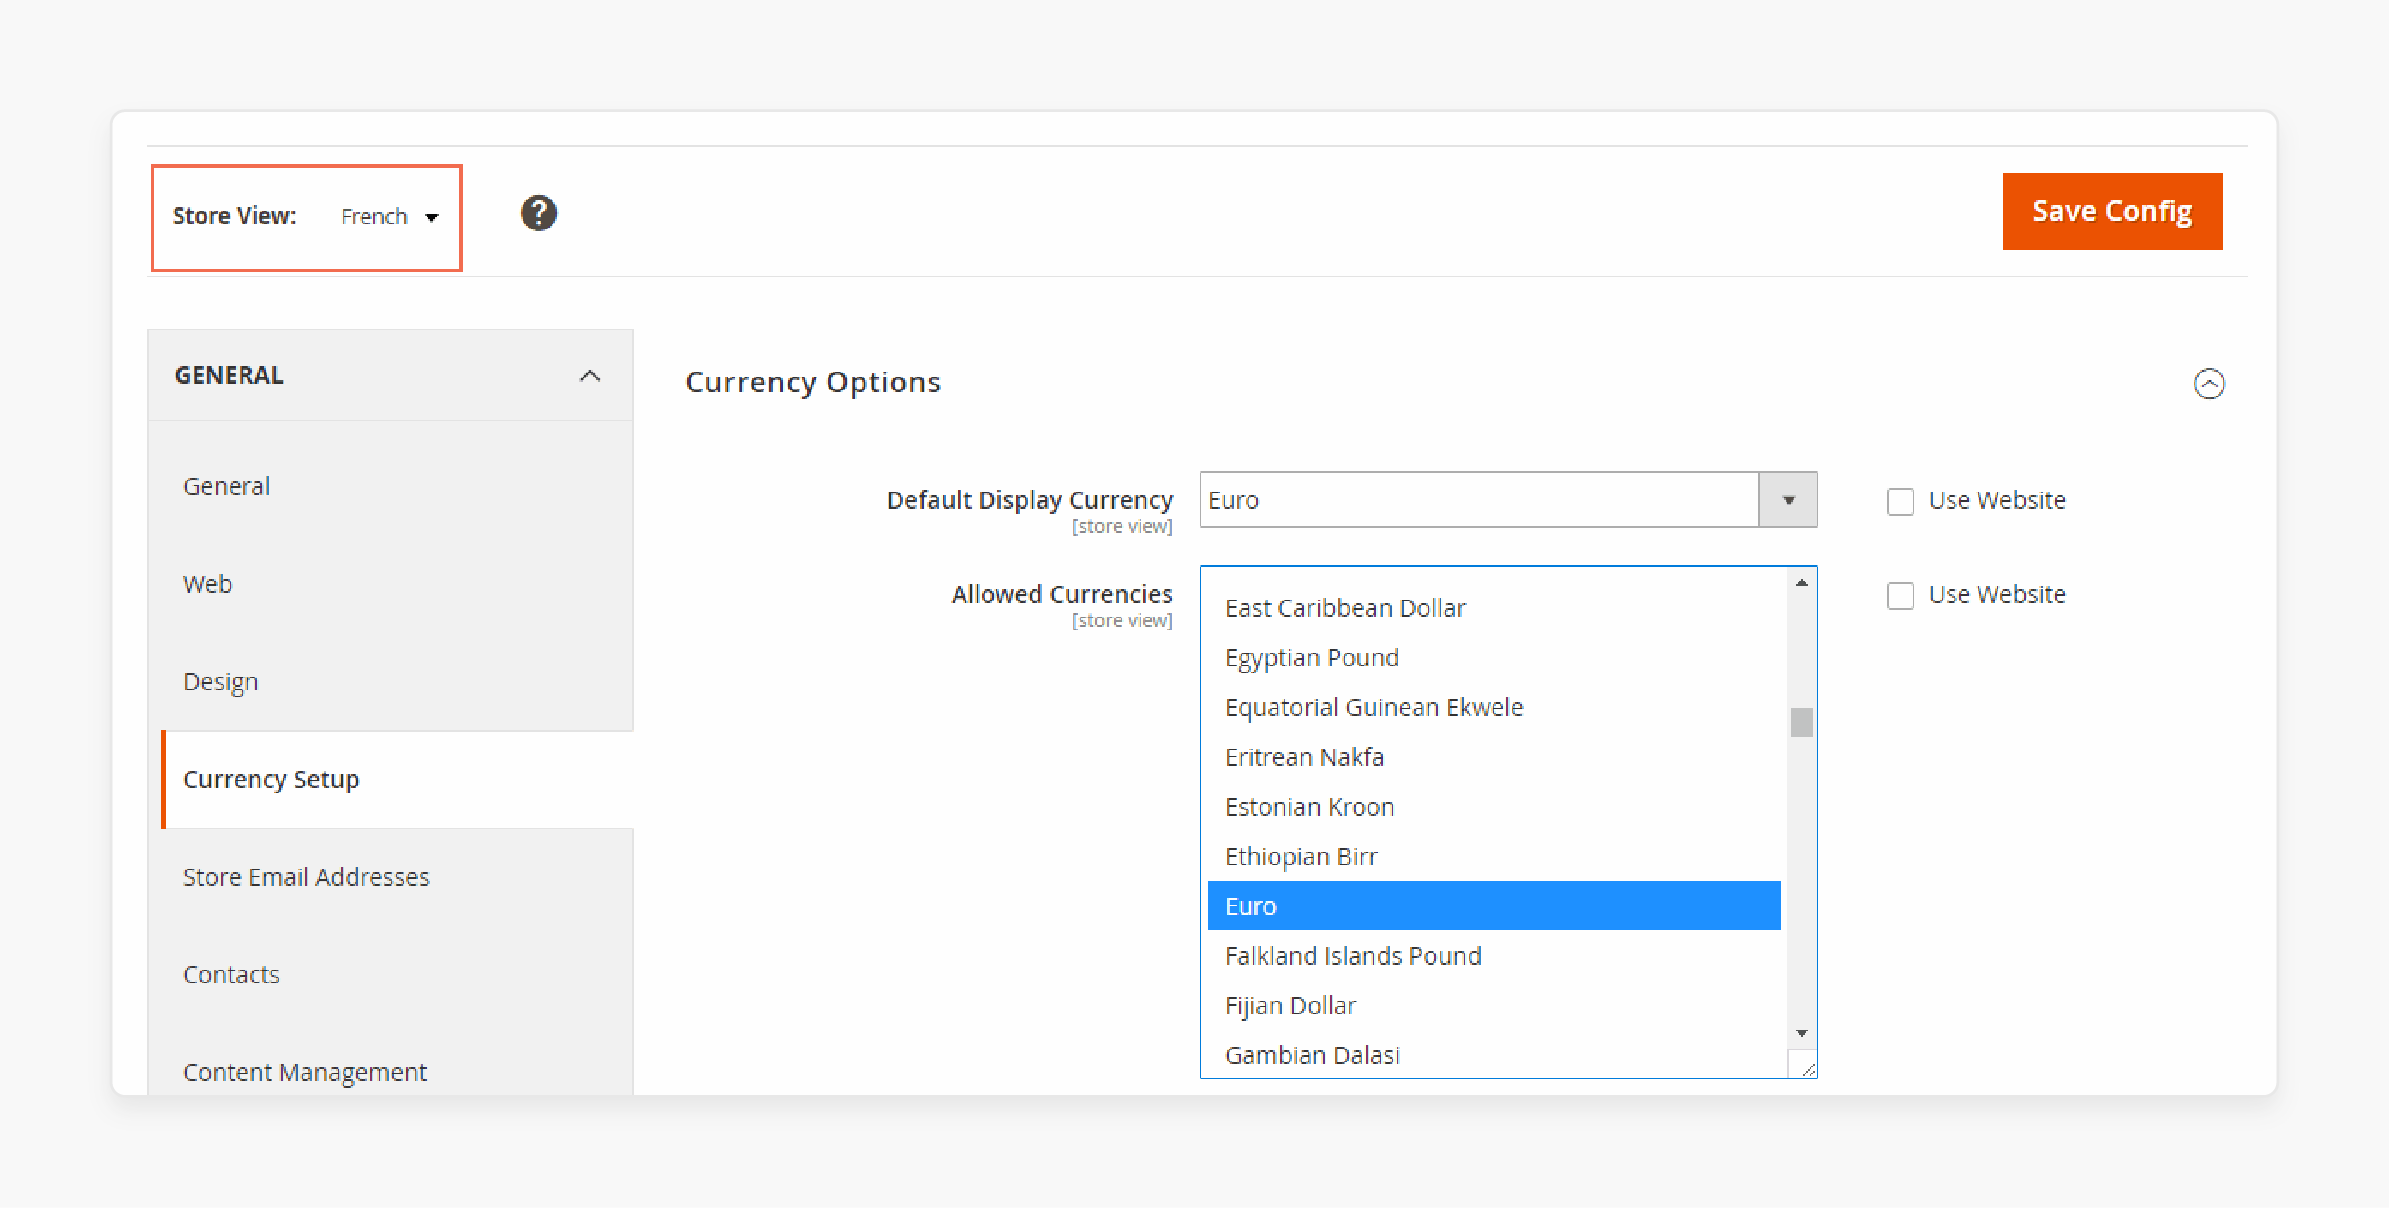Open the Web settings tab

(x=208, y=584)
